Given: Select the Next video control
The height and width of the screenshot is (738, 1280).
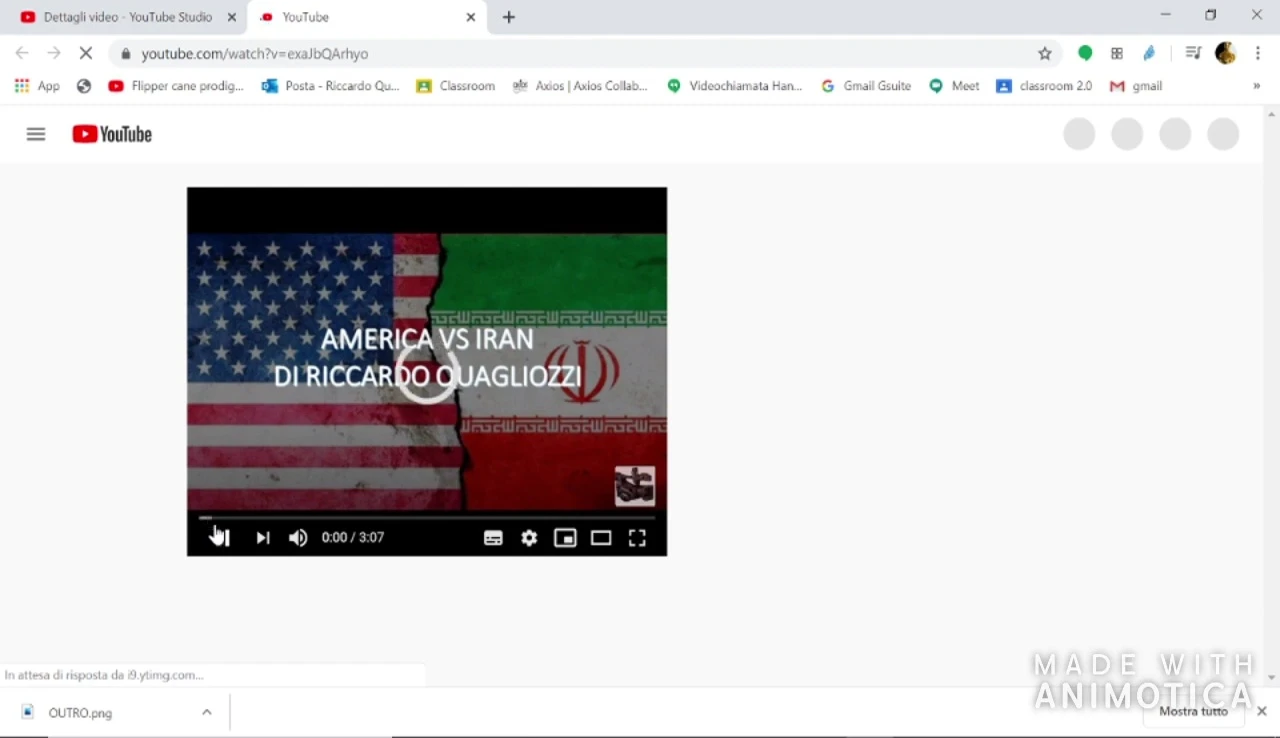Looking at the screenshot, I should click(x=262, y=537).
